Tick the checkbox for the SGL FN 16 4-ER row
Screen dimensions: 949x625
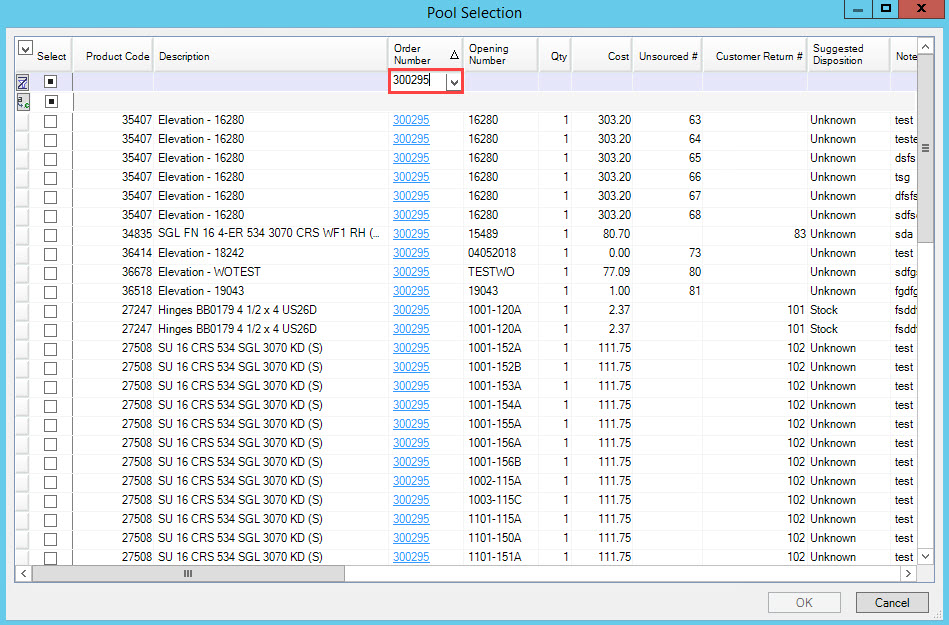pos(51,235)
